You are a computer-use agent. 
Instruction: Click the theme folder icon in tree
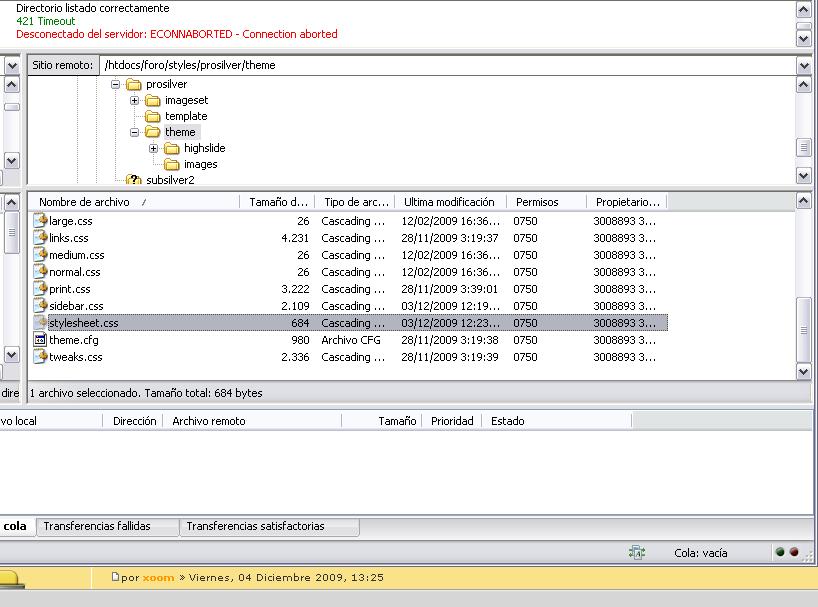153,132
